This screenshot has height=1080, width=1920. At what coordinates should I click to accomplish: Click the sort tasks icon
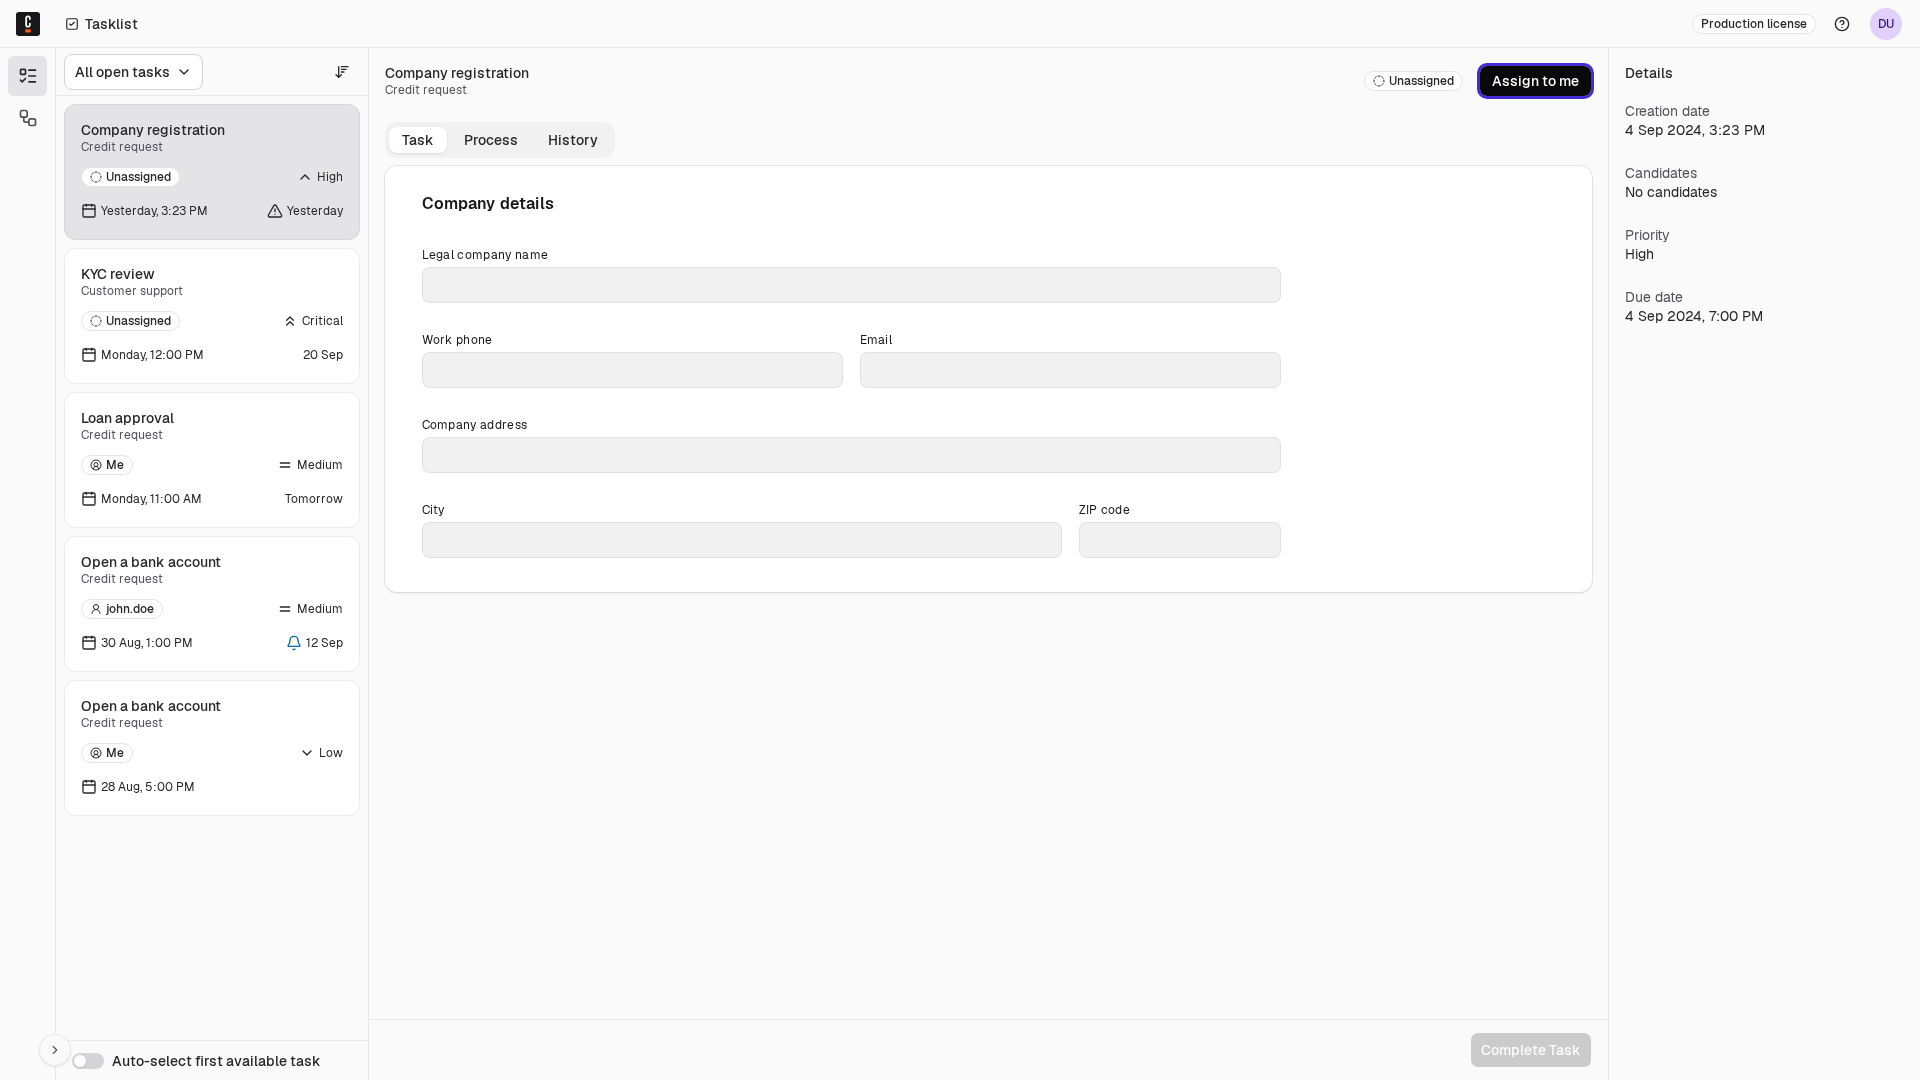point(342,72)
